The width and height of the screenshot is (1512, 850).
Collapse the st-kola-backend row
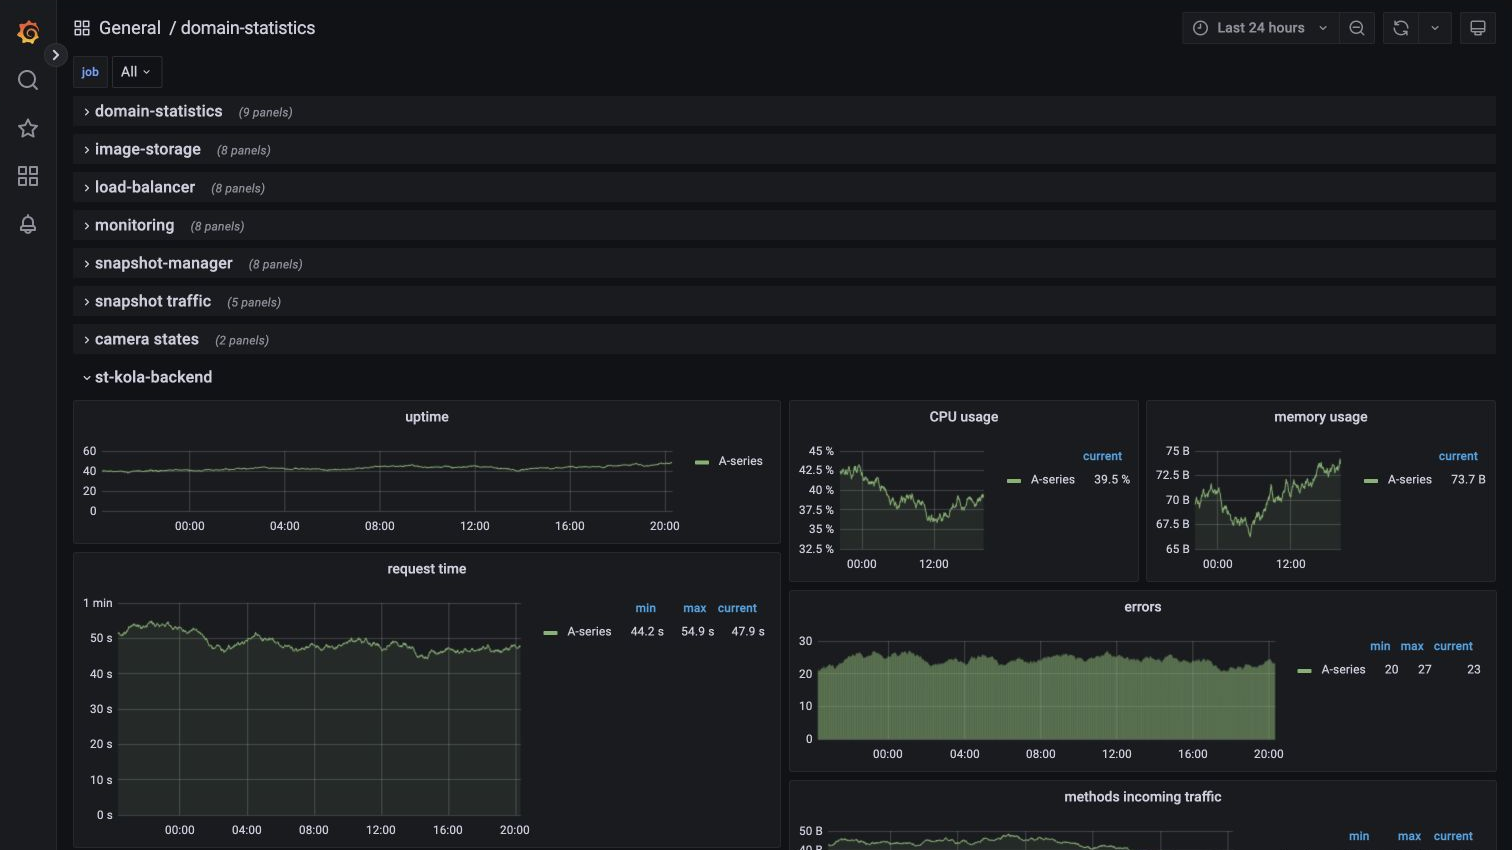[x=153, y=377]
